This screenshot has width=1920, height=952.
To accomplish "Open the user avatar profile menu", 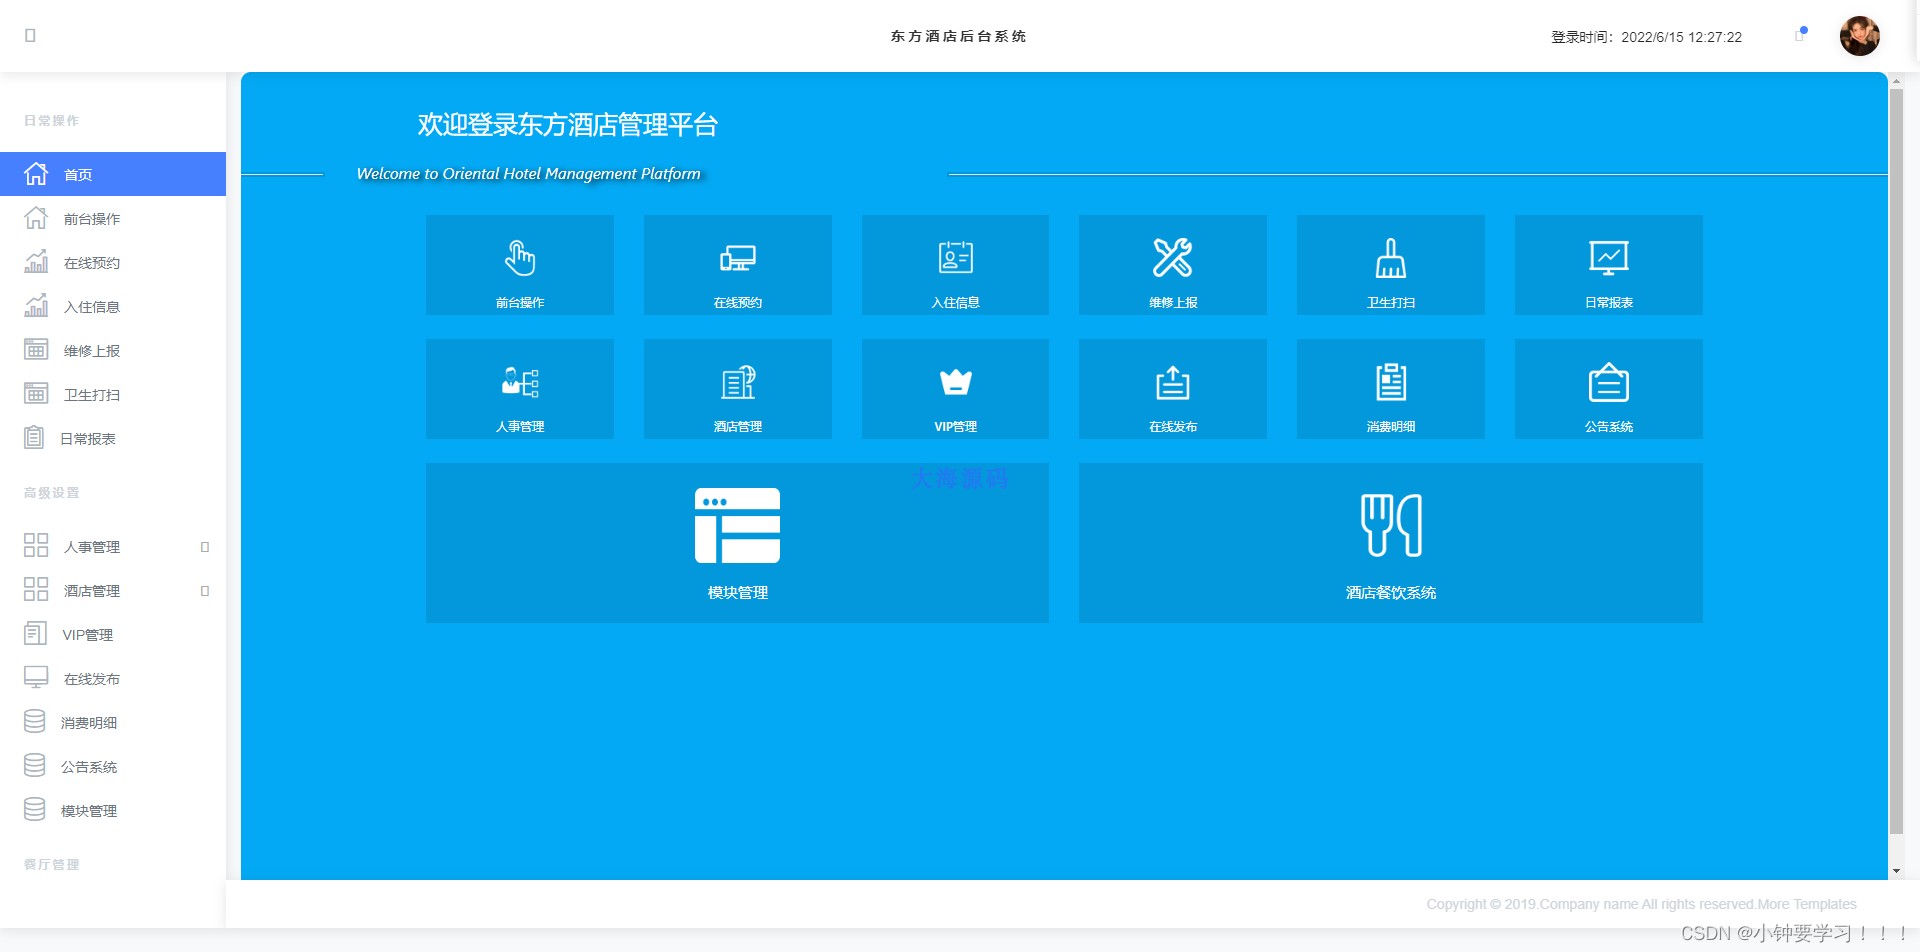I will coord(1859,36).
